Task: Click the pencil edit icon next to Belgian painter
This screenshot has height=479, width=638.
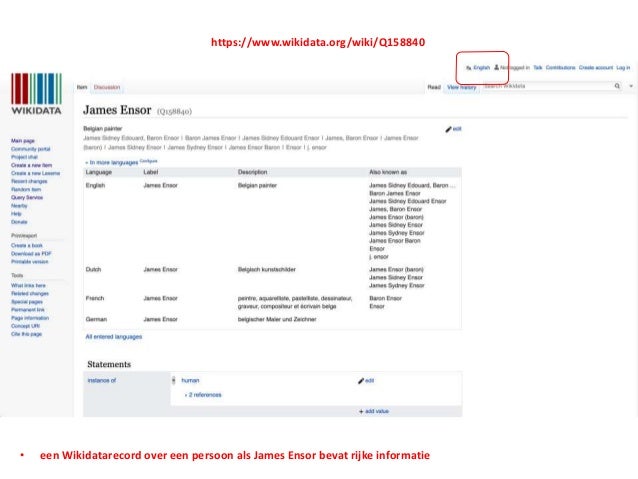Action: 448,129
